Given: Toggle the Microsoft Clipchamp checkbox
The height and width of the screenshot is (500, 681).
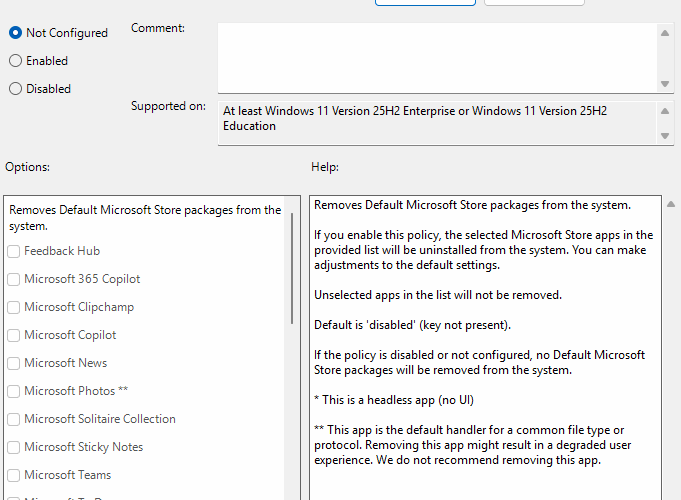Looking at the screenshot, I should pyautogui.click(x=14, y=307).
